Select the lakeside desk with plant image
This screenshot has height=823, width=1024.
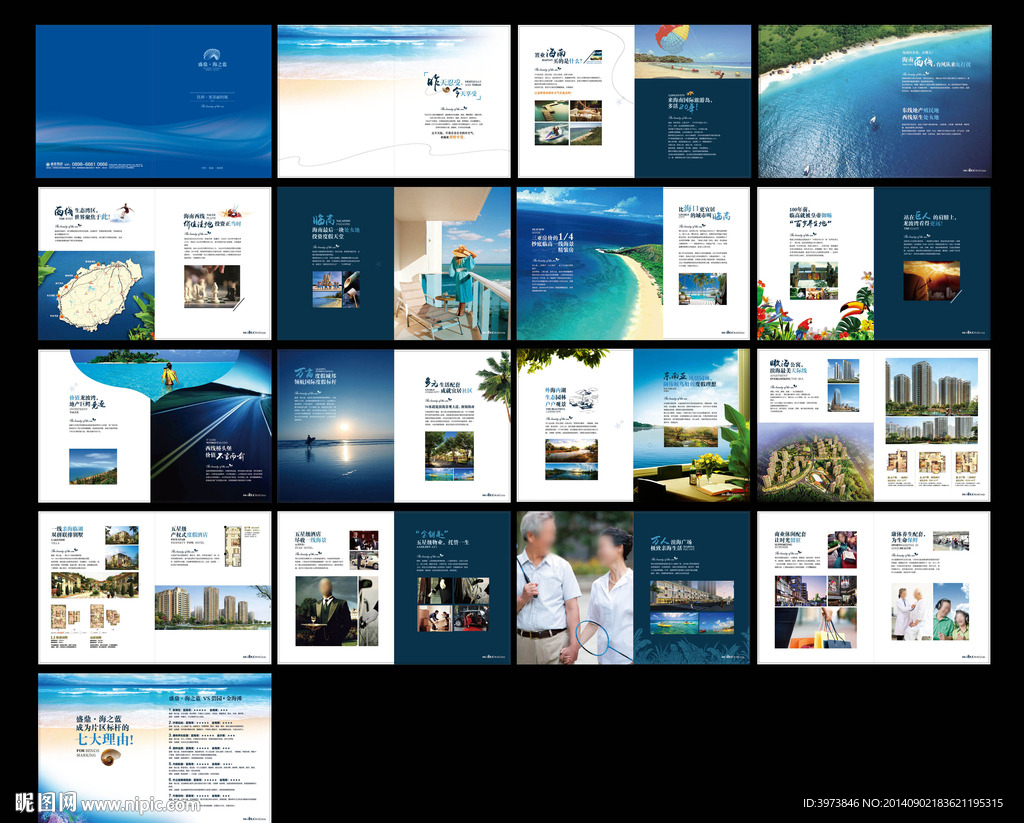tap(692, 426)
